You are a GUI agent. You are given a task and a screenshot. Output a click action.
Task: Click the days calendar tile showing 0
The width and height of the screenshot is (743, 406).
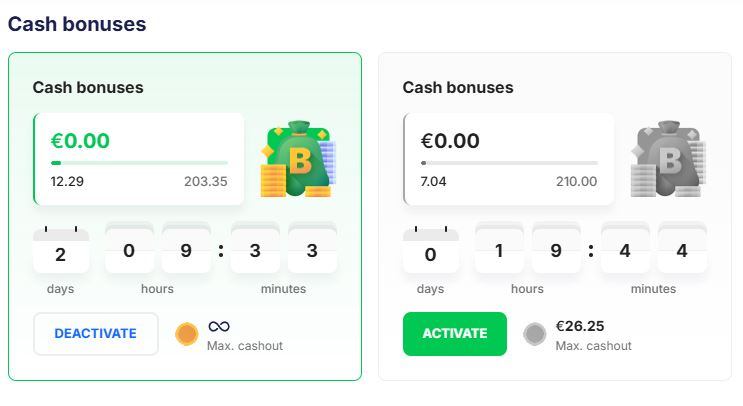coord(430,253)
